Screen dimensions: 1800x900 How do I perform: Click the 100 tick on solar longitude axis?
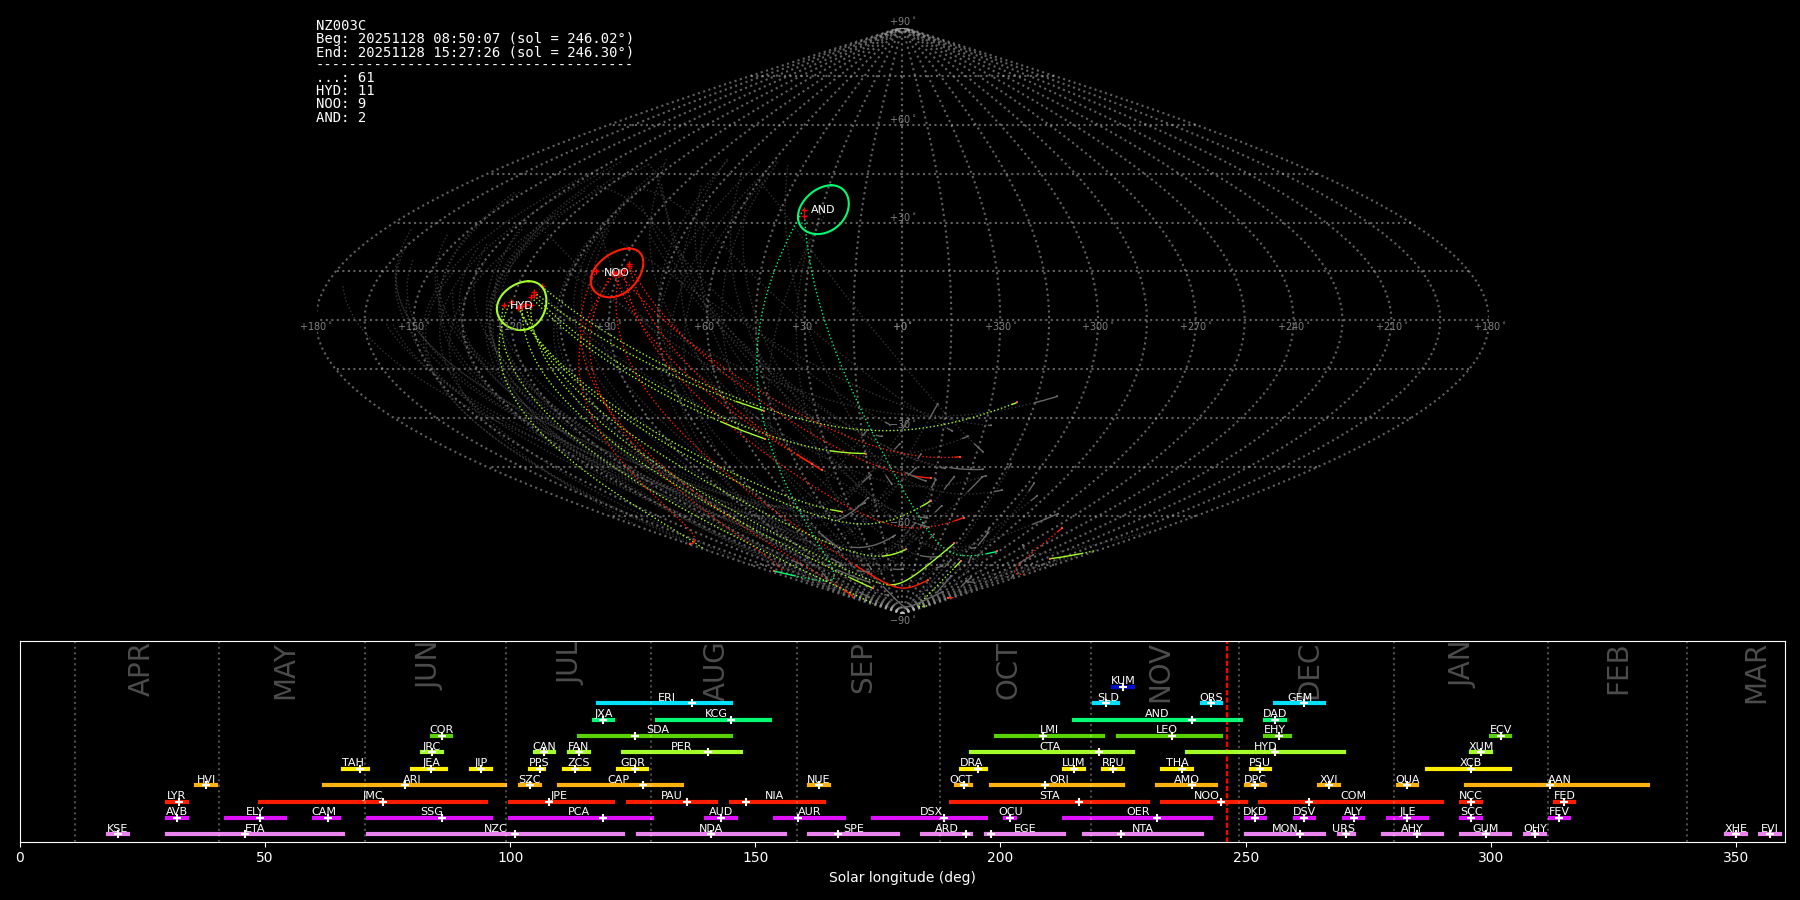coord(510,857)
